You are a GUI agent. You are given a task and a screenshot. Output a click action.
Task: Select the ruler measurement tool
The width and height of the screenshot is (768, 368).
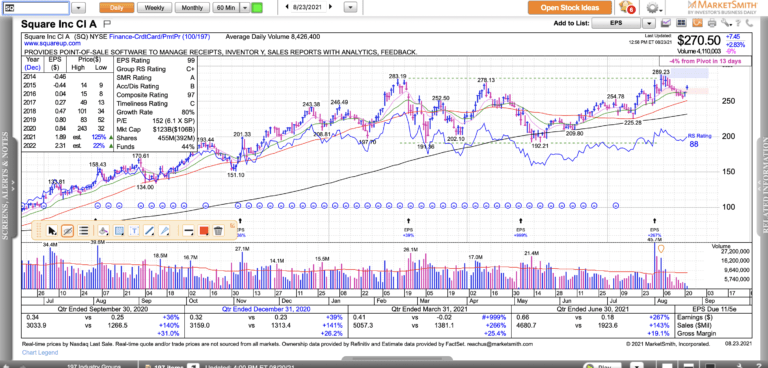[x=166, y=230]
